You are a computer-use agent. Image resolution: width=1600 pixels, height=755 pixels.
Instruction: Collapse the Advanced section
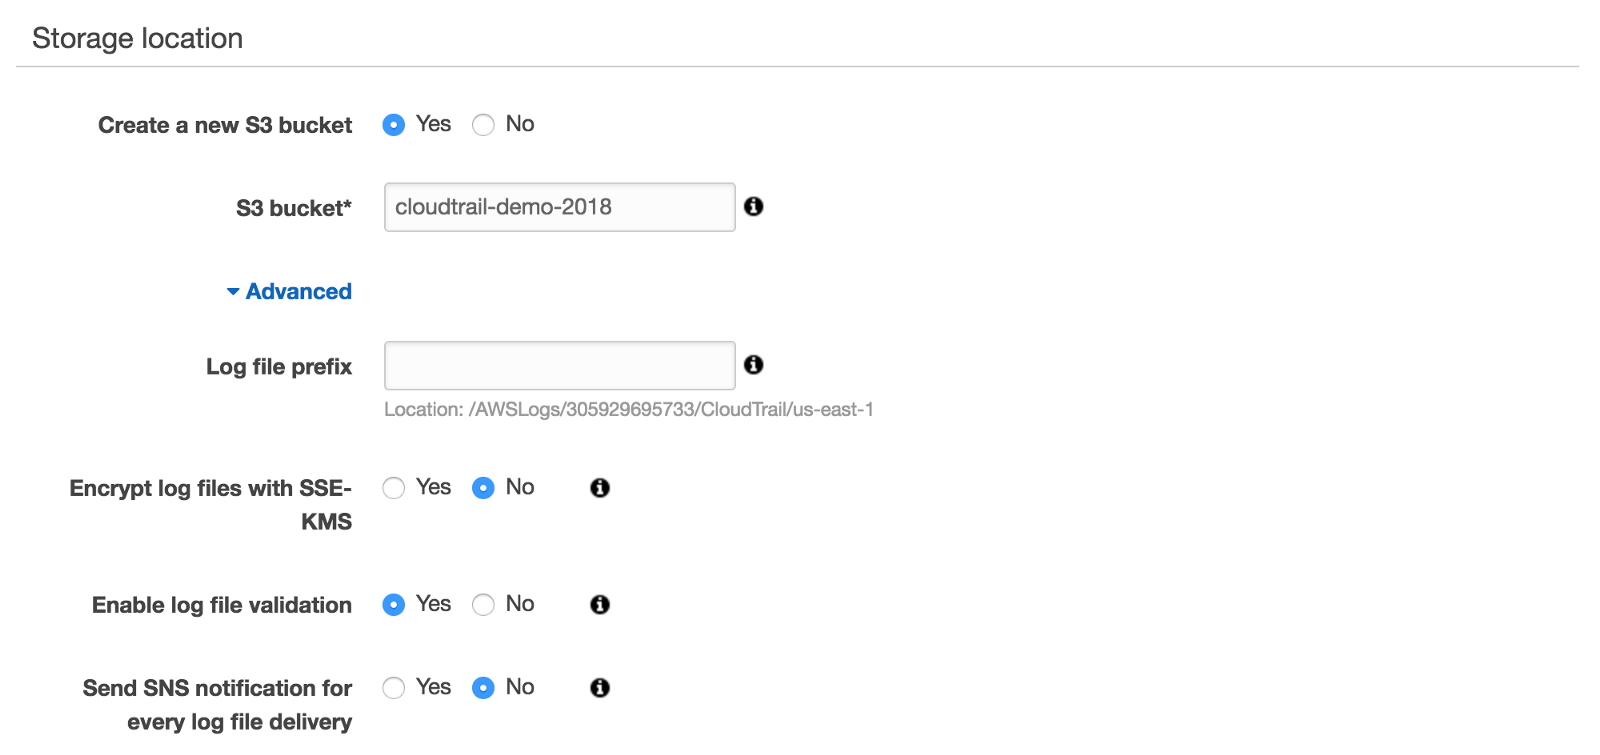coord(289,292)
